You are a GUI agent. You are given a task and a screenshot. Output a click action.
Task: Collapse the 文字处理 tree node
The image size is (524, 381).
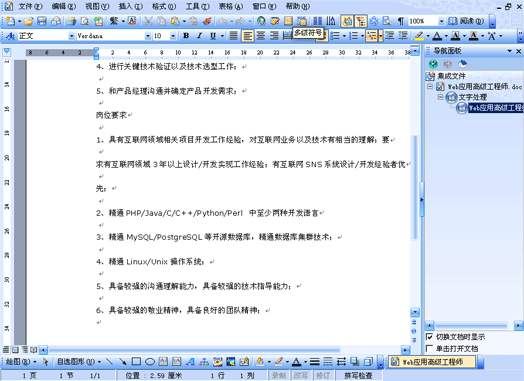(x=440, y=97)
